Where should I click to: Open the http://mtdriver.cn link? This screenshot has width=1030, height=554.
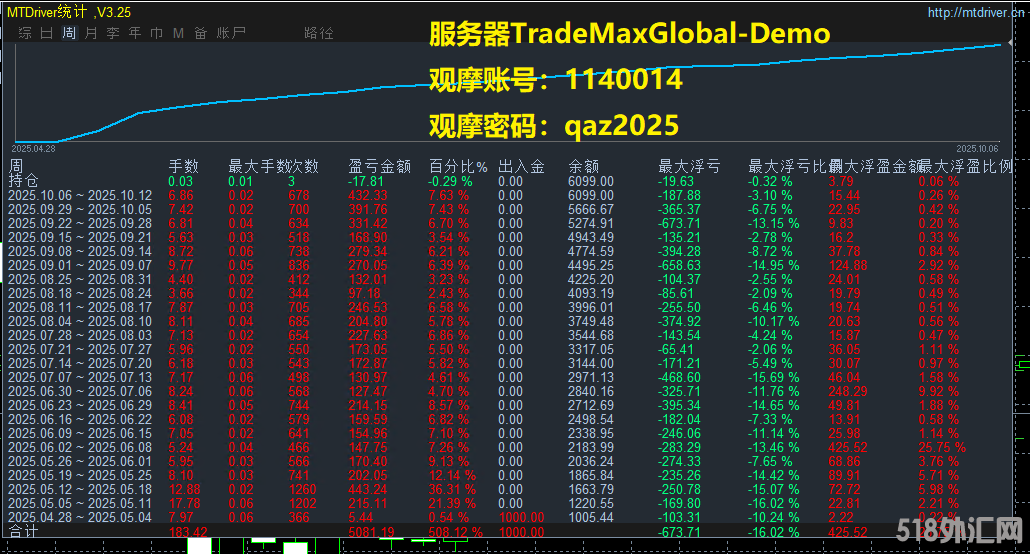click(x=975, y=12)
